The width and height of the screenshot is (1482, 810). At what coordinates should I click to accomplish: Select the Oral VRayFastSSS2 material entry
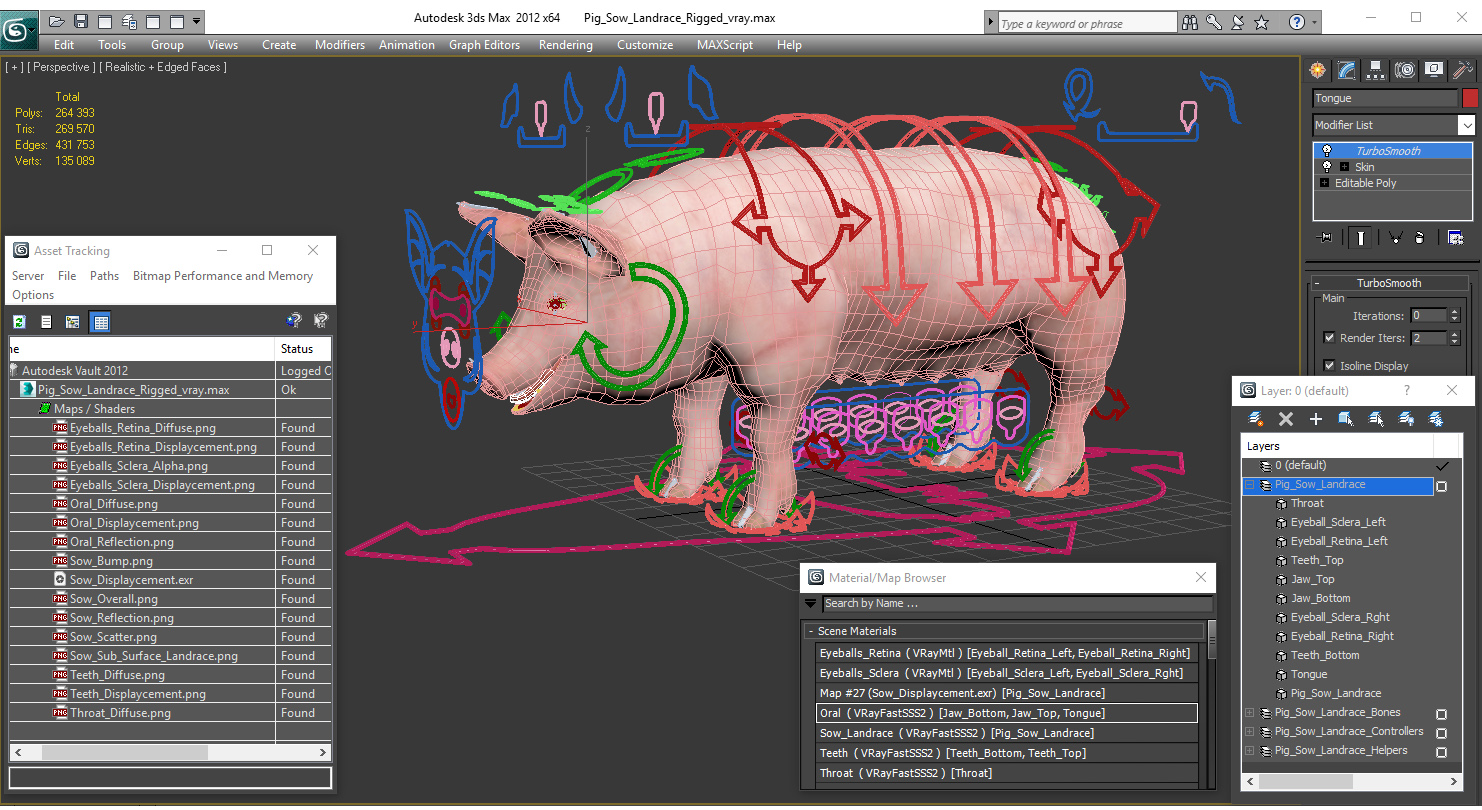(1006, 713)
